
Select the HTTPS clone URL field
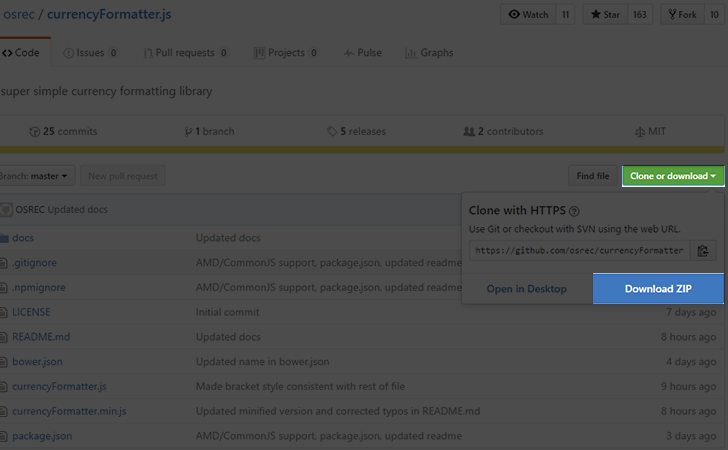tap(579, 251)
